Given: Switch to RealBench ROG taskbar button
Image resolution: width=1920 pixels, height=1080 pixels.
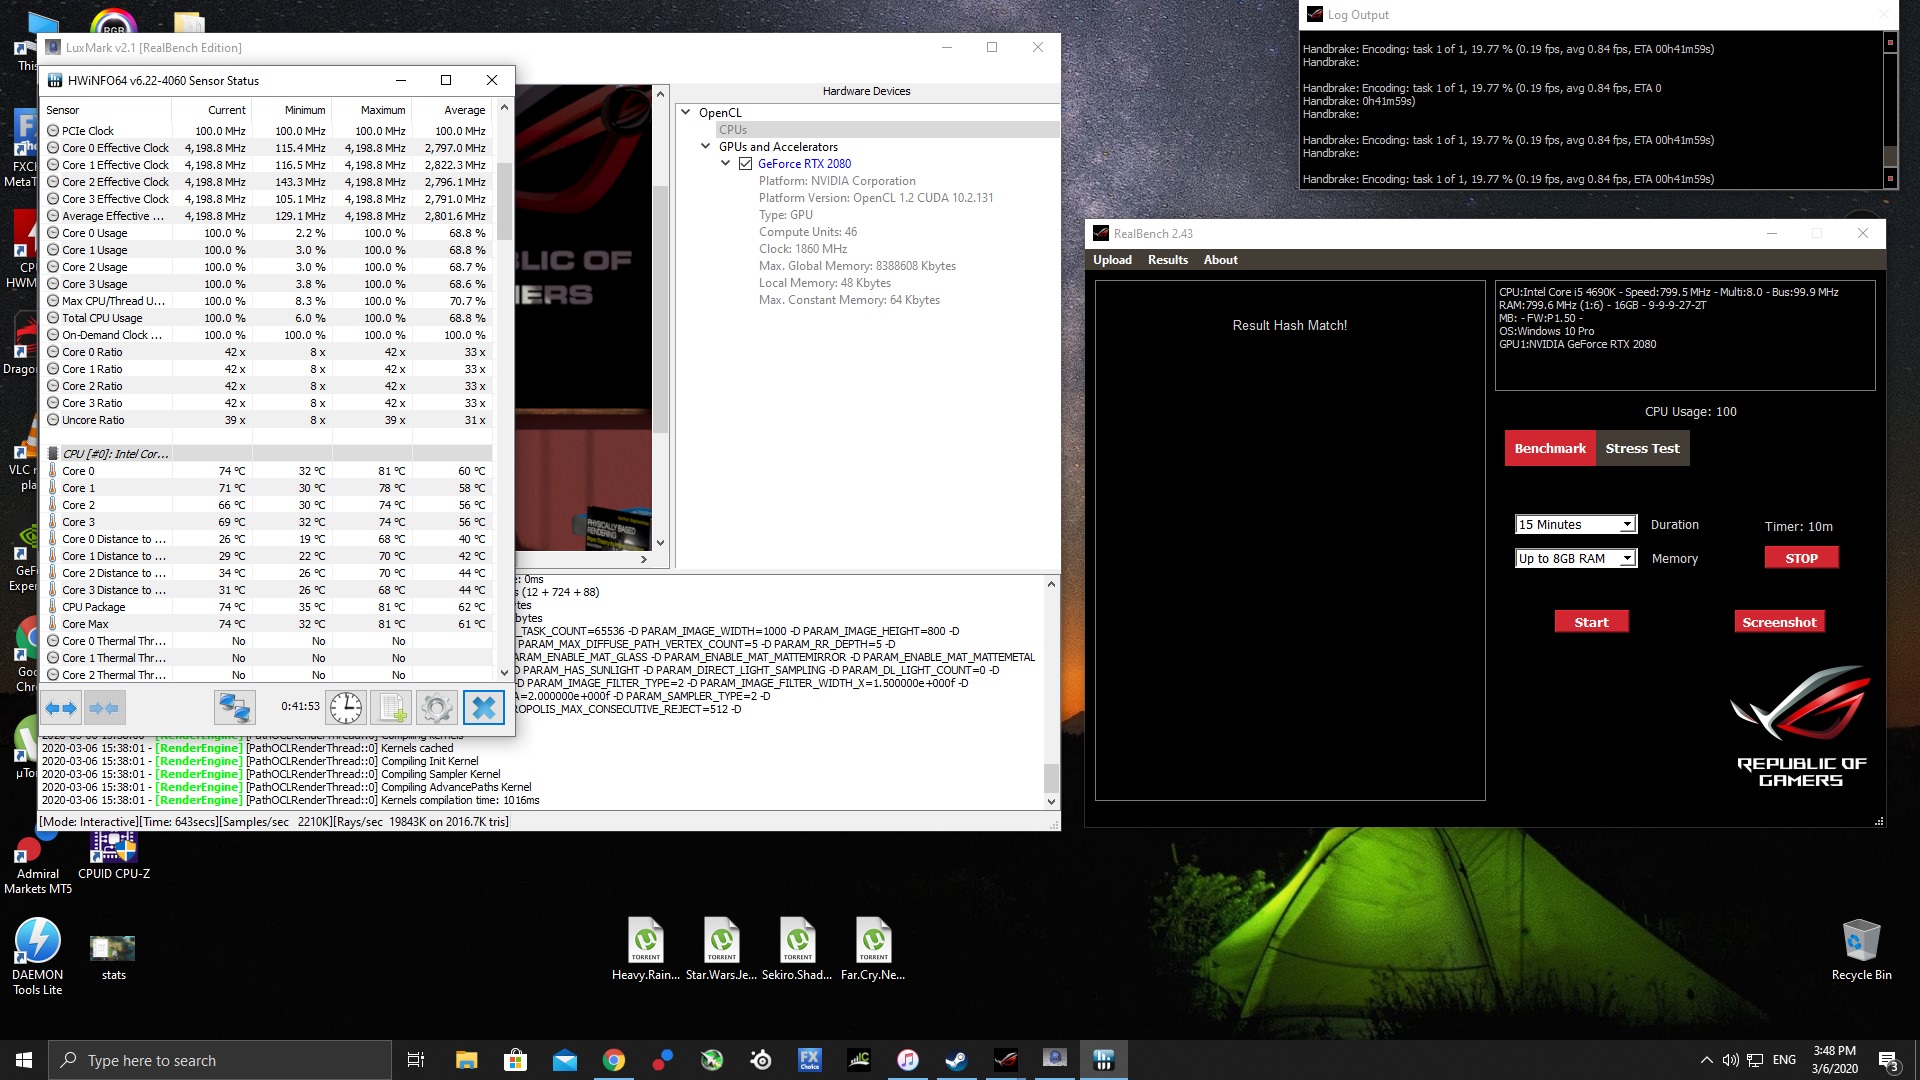Looking at the screenshot, I should 1006,1060.
